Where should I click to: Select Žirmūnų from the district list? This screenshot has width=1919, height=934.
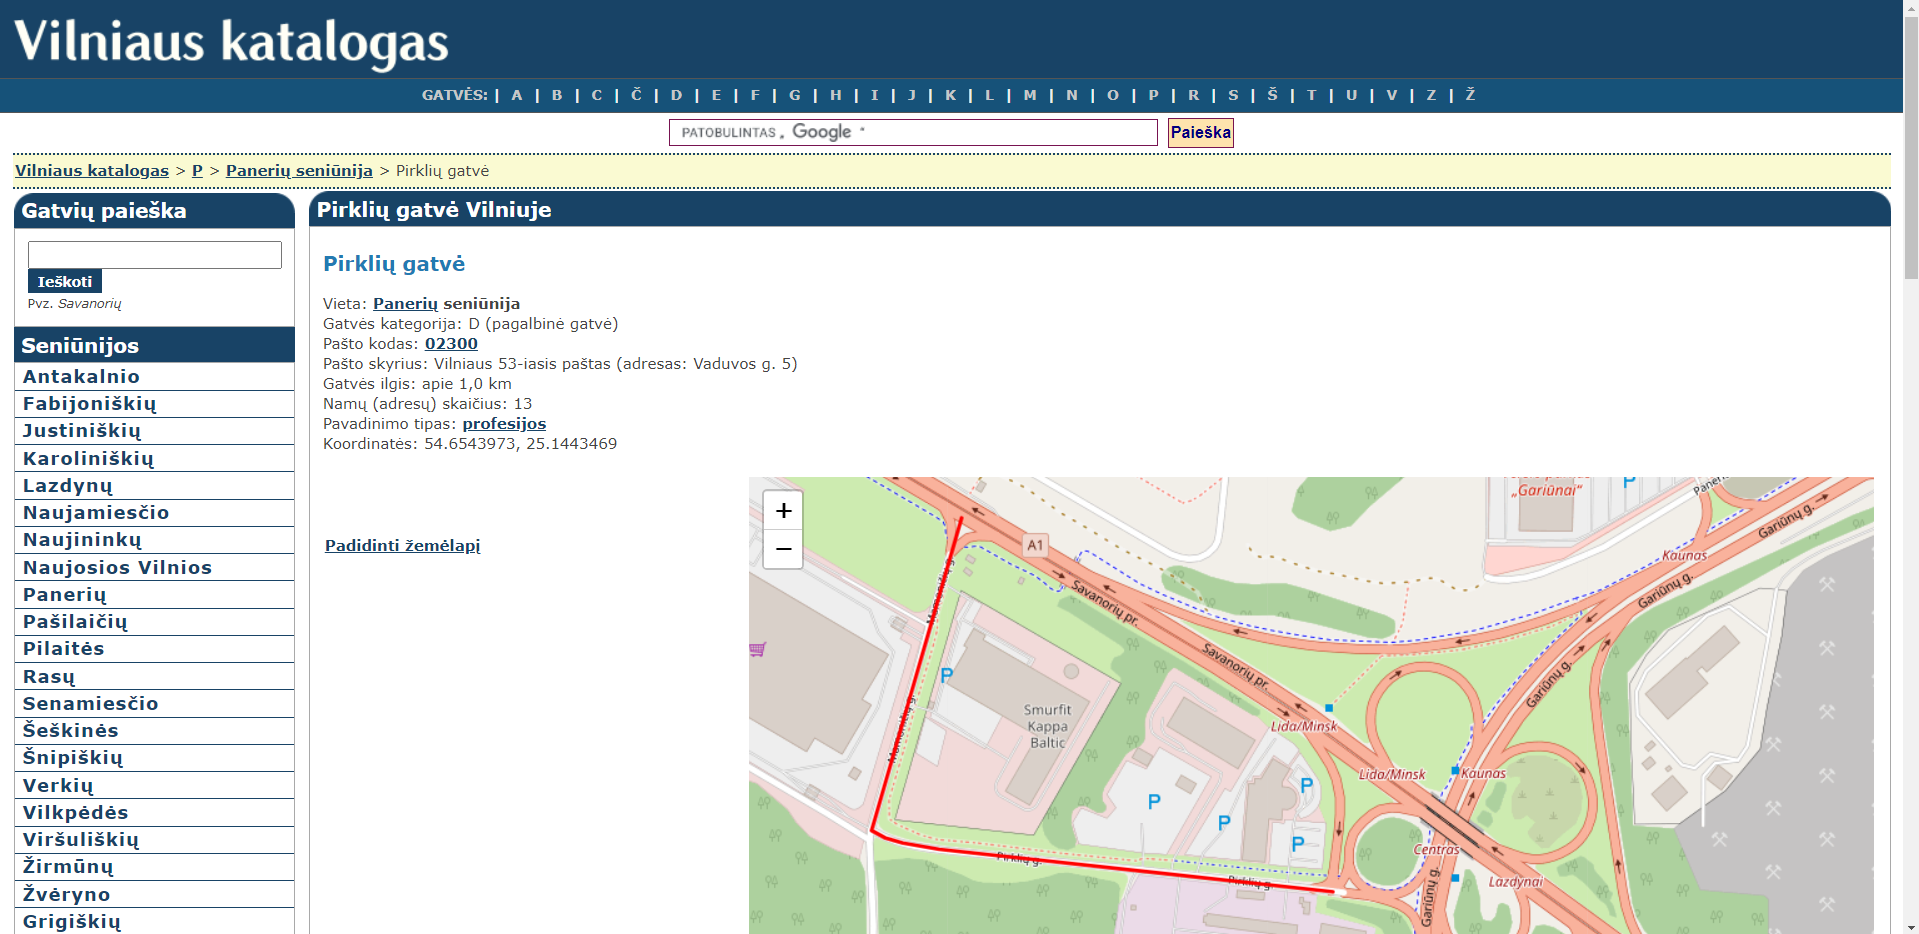68,867
